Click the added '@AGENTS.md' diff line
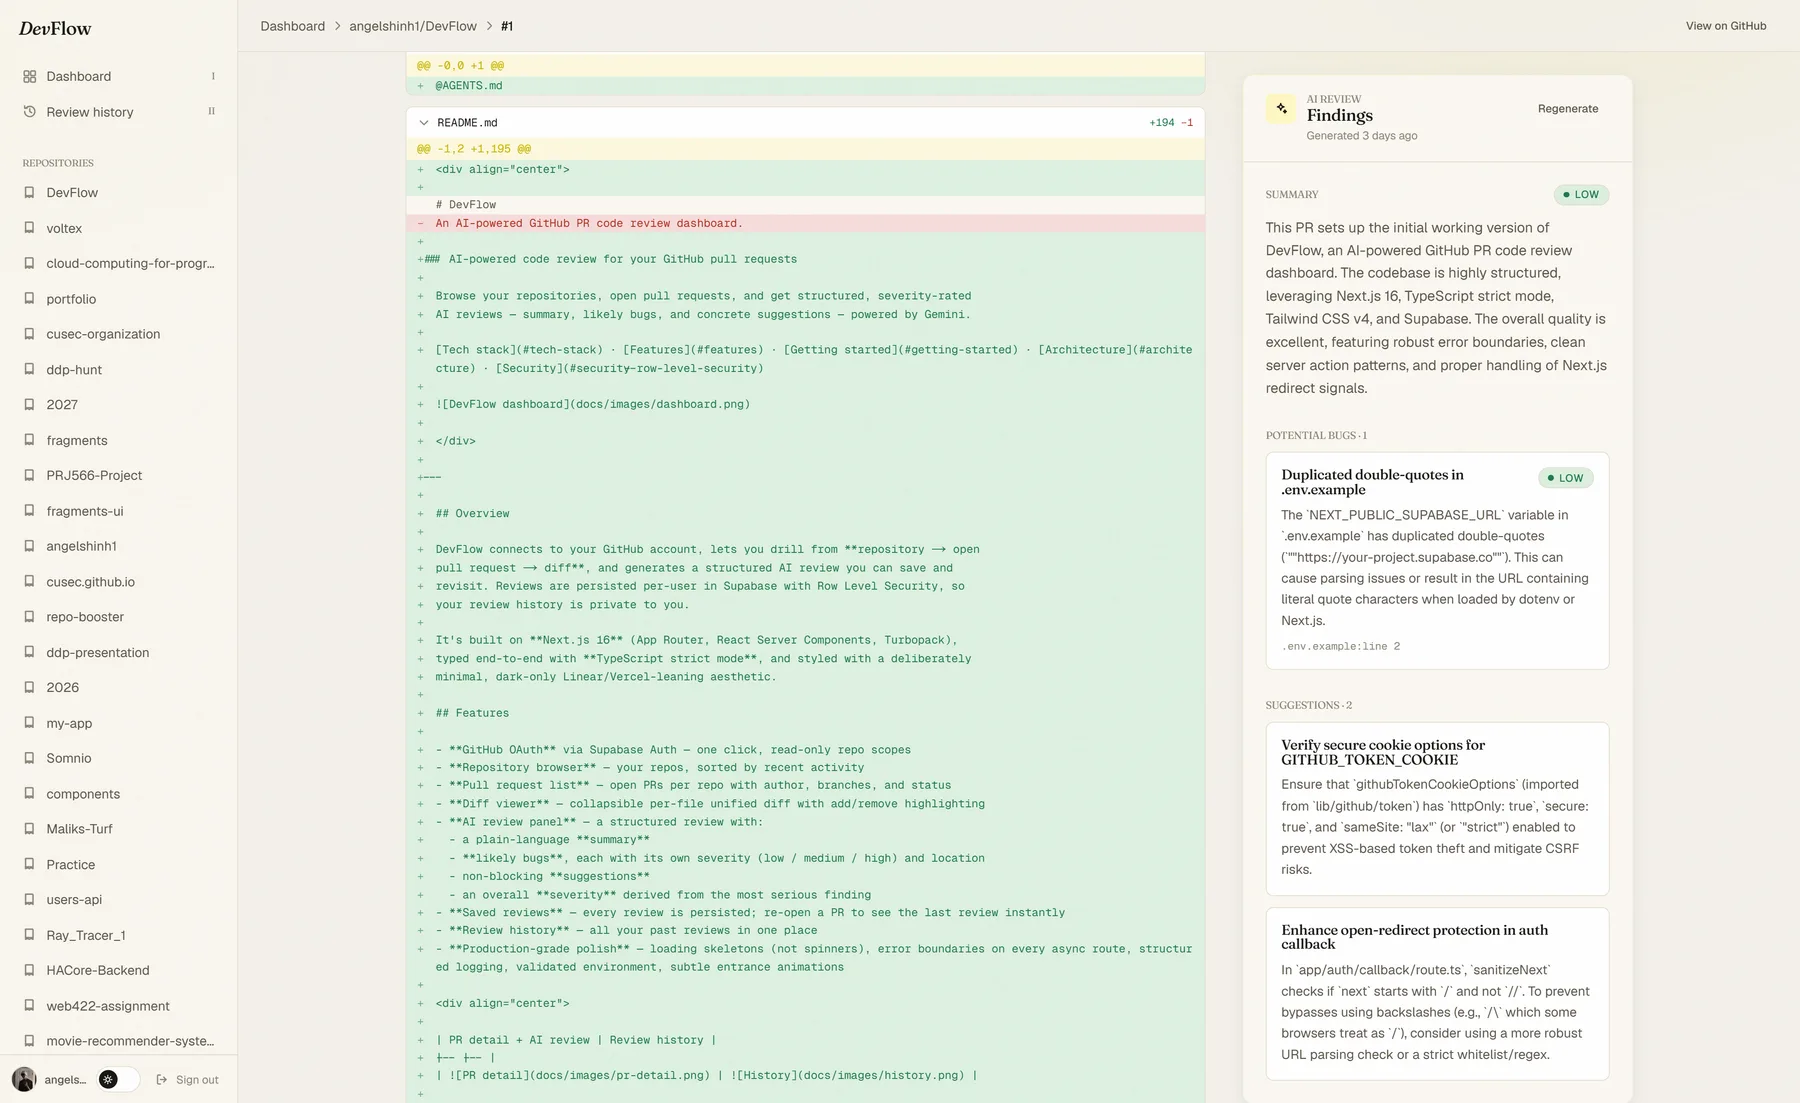 click(805, 86)
